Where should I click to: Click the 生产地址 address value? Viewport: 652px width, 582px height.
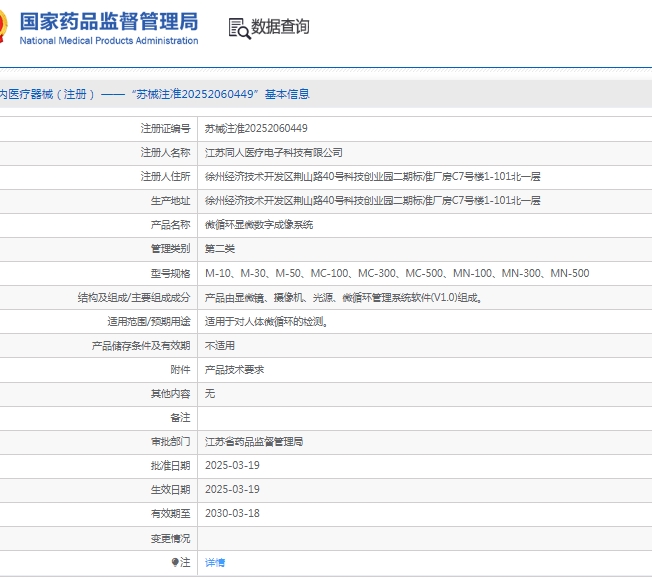[373, 201]
